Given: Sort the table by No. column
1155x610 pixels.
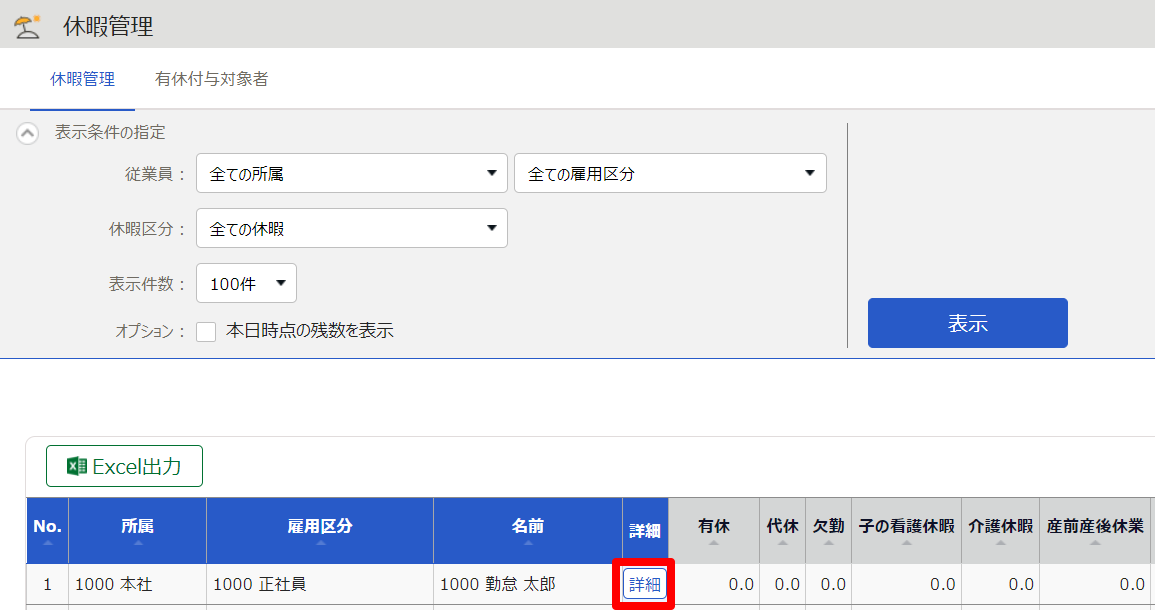Looking at the screenshot, I should tap(47, 530).
